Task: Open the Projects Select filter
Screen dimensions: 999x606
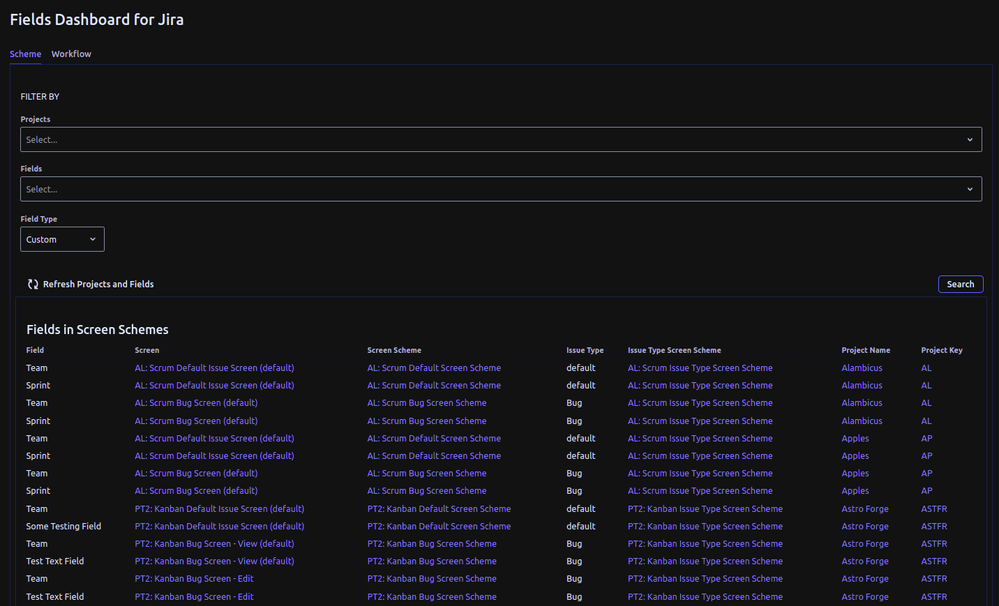Action: [x=500, y=139]
